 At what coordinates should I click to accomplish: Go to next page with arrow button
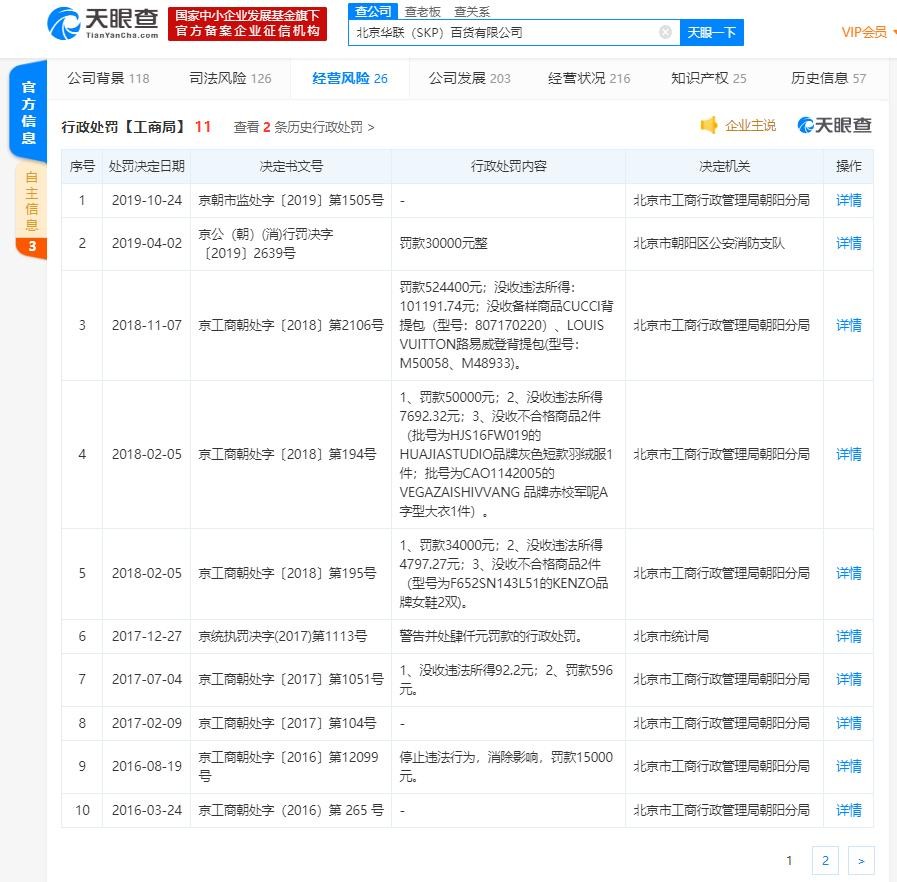pyautogui.click(x=860, y=860)
